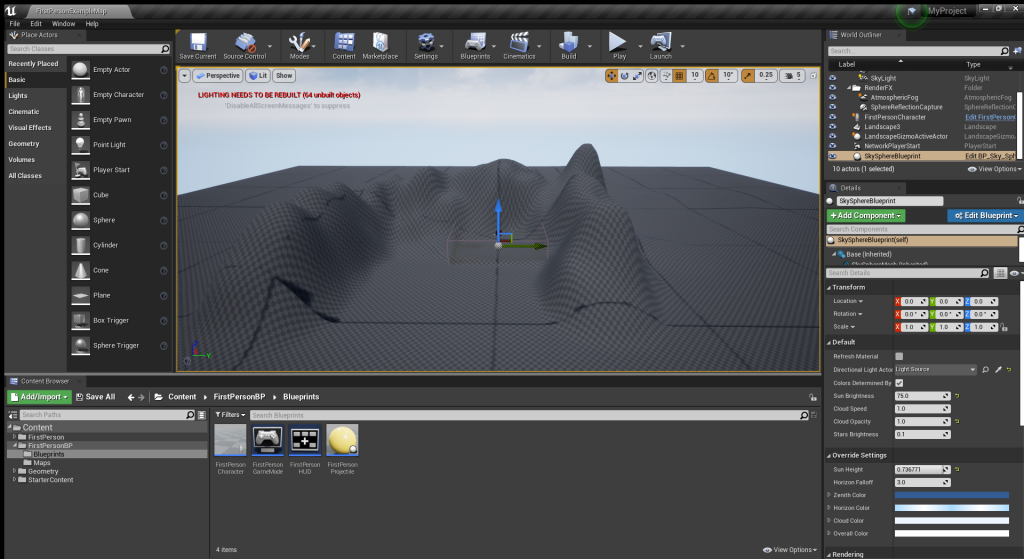The width and height of the screenshot is (1024, 559).
Task: Toggle visibility of Landscape3 in outliner
Action: pos(832,127)
